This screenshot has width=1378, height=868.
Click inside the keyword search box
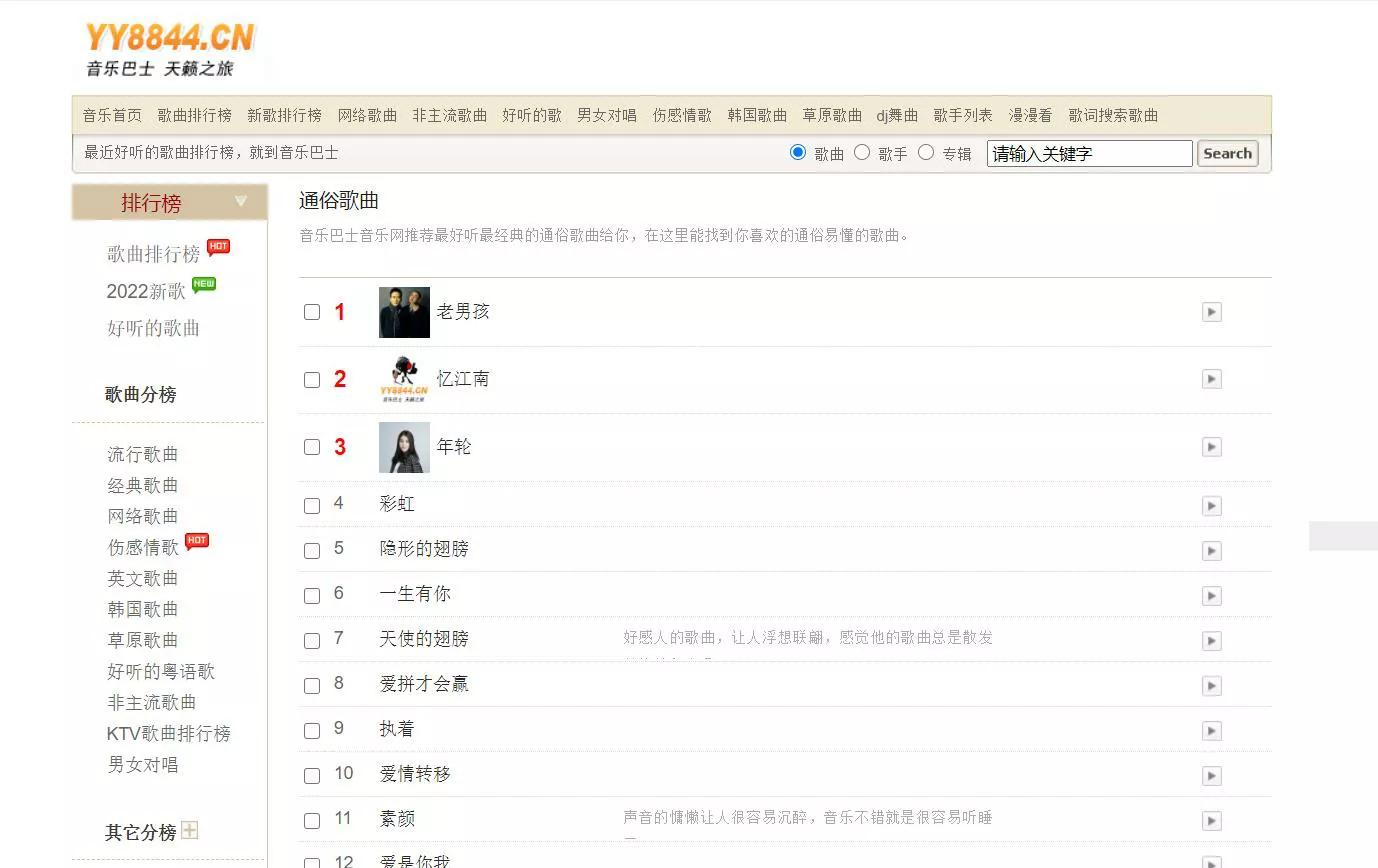coord(1088,153)
